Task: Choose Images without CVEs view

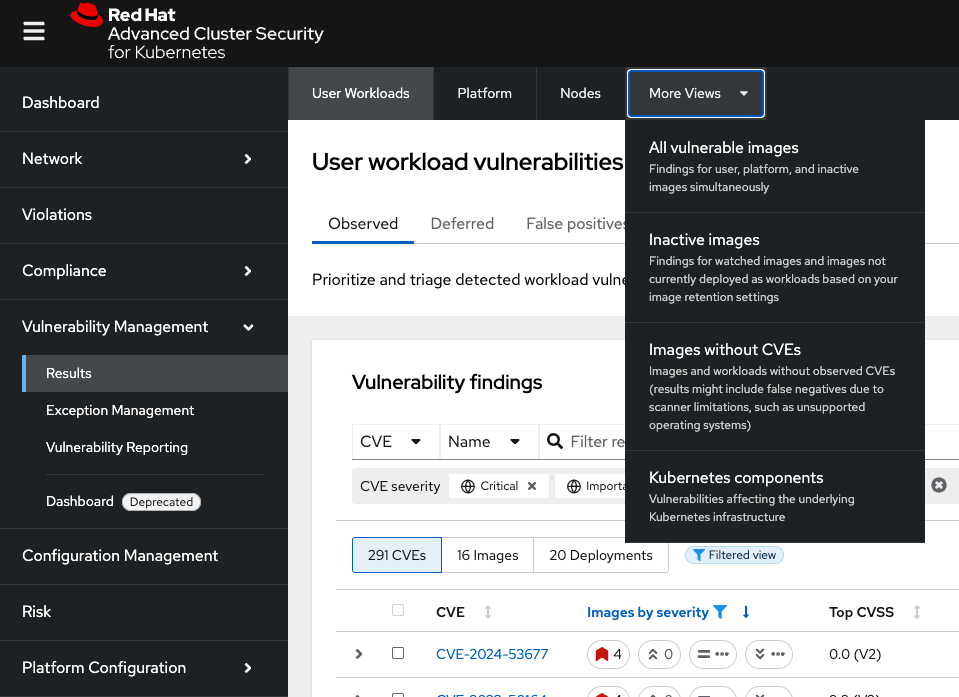Action: click(x=775, y=386)
